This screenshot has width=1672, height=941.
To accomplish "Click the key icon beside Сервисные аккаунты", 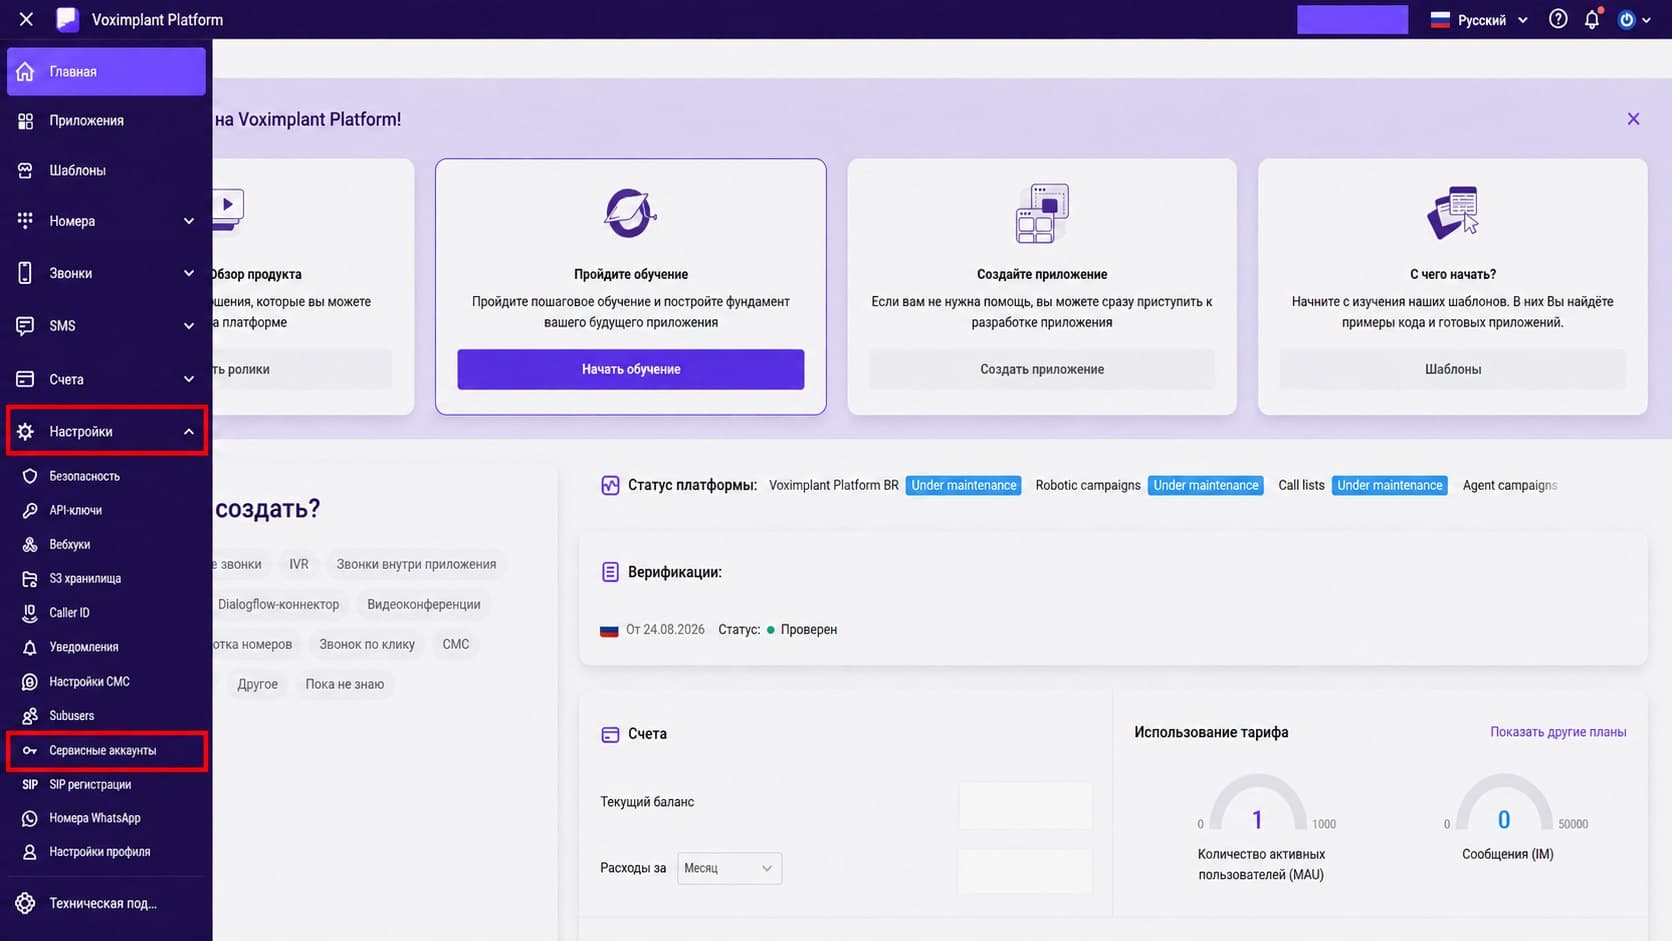I will 30,750.
